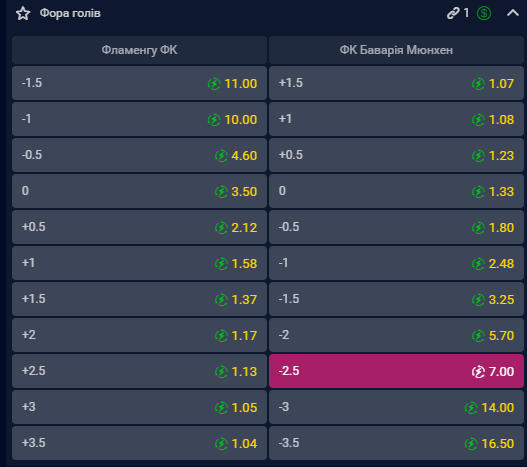Select Баварія +0.5 odds 1.23

[396, 155]
